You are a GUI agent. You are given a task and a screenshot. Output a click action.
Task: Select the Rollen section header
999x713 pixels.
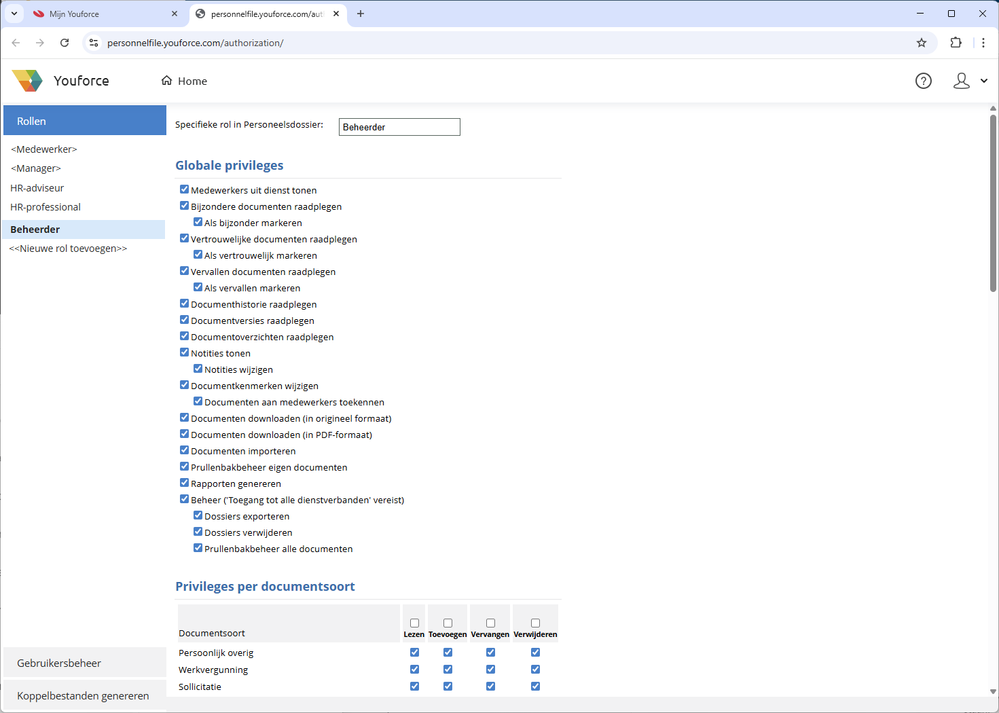[x=85, y=120]
